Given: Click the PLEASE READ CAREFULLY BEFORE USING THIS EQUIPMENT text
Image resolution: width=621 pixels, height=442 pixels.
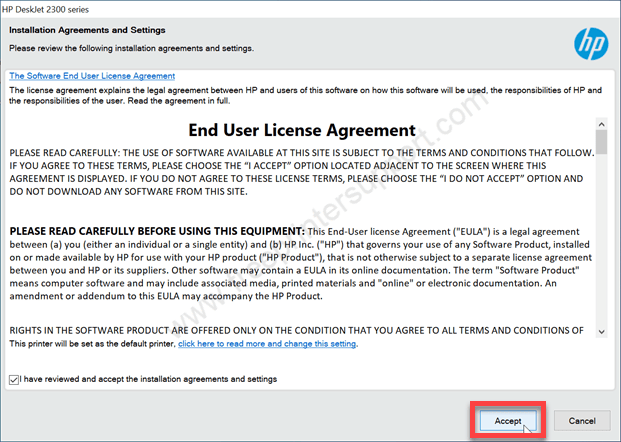Looking at the screenshot, I should tap(157, 231).
